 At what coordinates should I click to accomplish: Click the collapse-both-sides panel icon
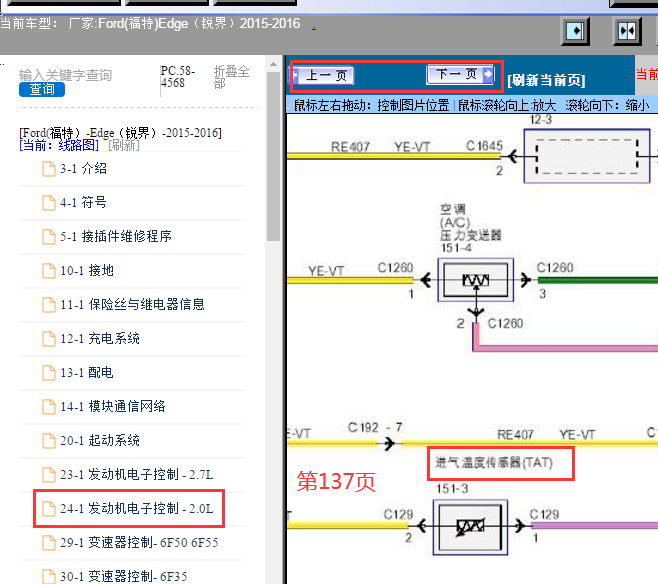pyautogui.click(x=627, y=31)
